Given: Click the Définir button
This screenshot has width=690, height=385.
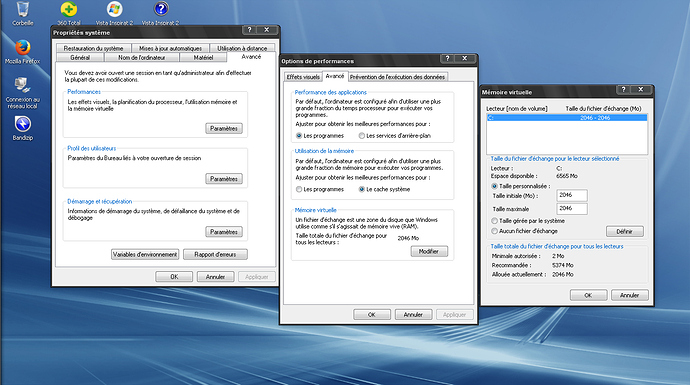Looking at the screenshot, I should click(x=624, y=231).
